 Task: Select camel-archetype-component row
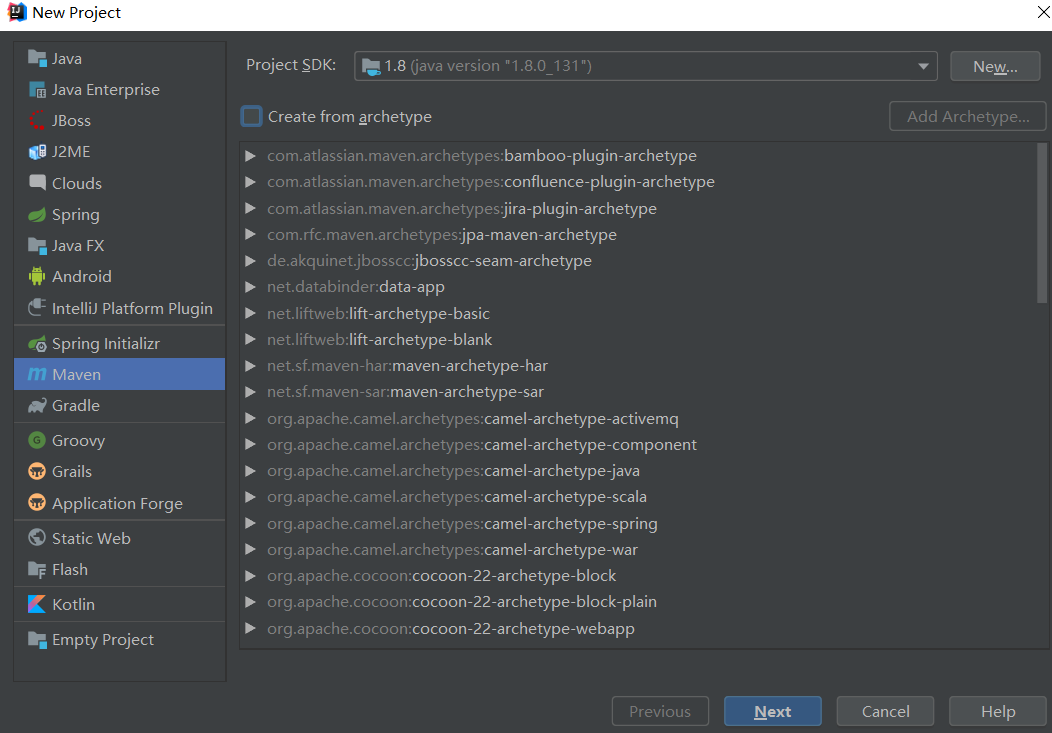[x=638, y=445]
